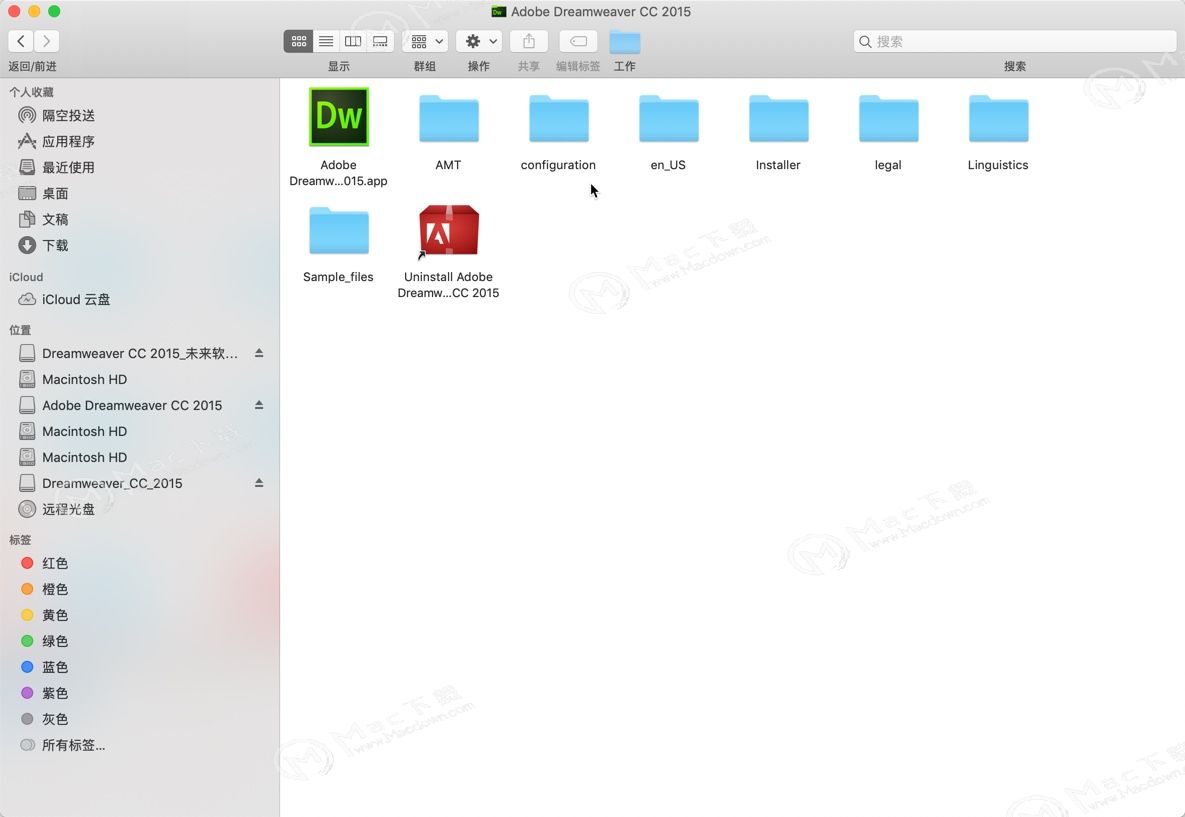The width and height of the screenshot is (1185, 817).
Task: Open the en_US folder
Action: tap(669, 119)
